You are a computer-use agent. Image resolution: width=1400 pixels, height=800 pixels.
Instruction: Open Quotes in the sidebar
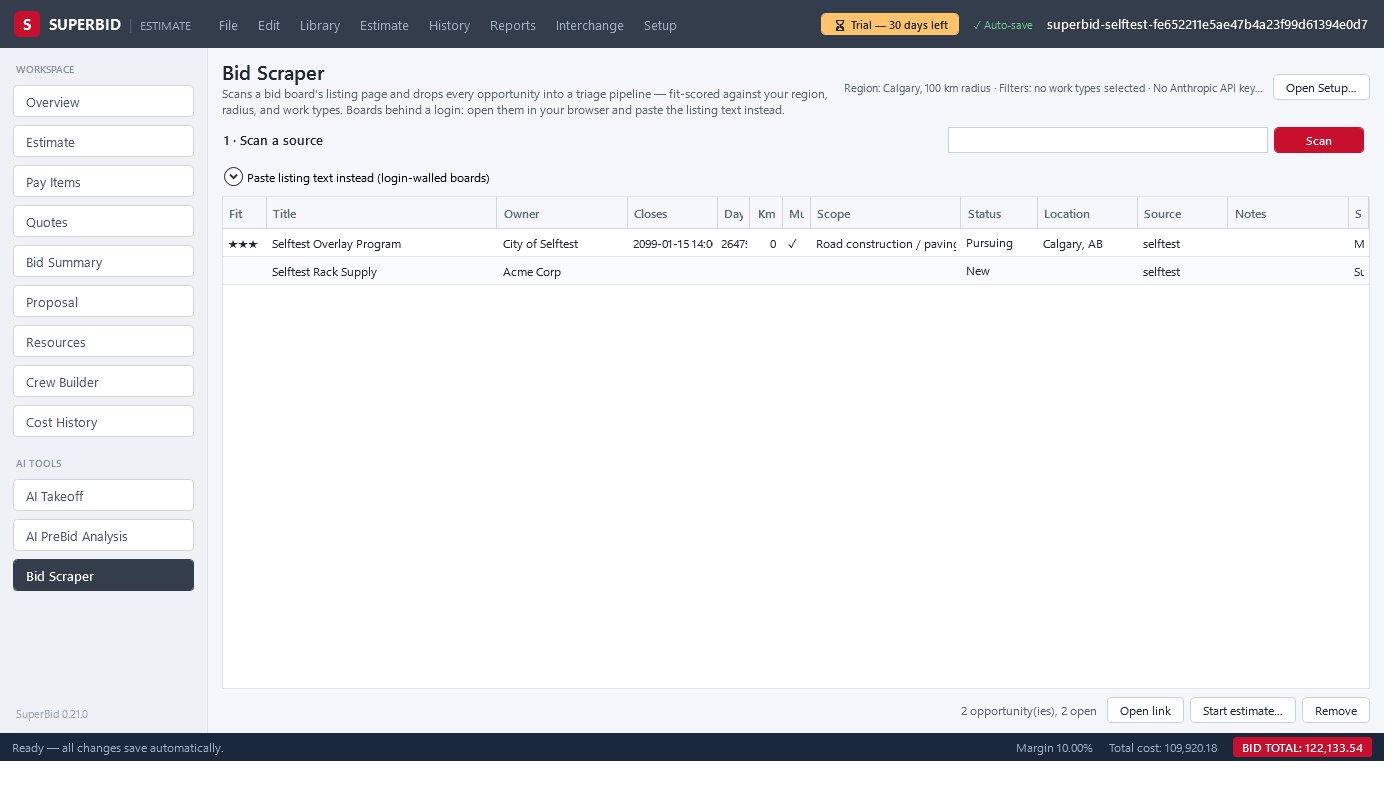tap(103, 221)
